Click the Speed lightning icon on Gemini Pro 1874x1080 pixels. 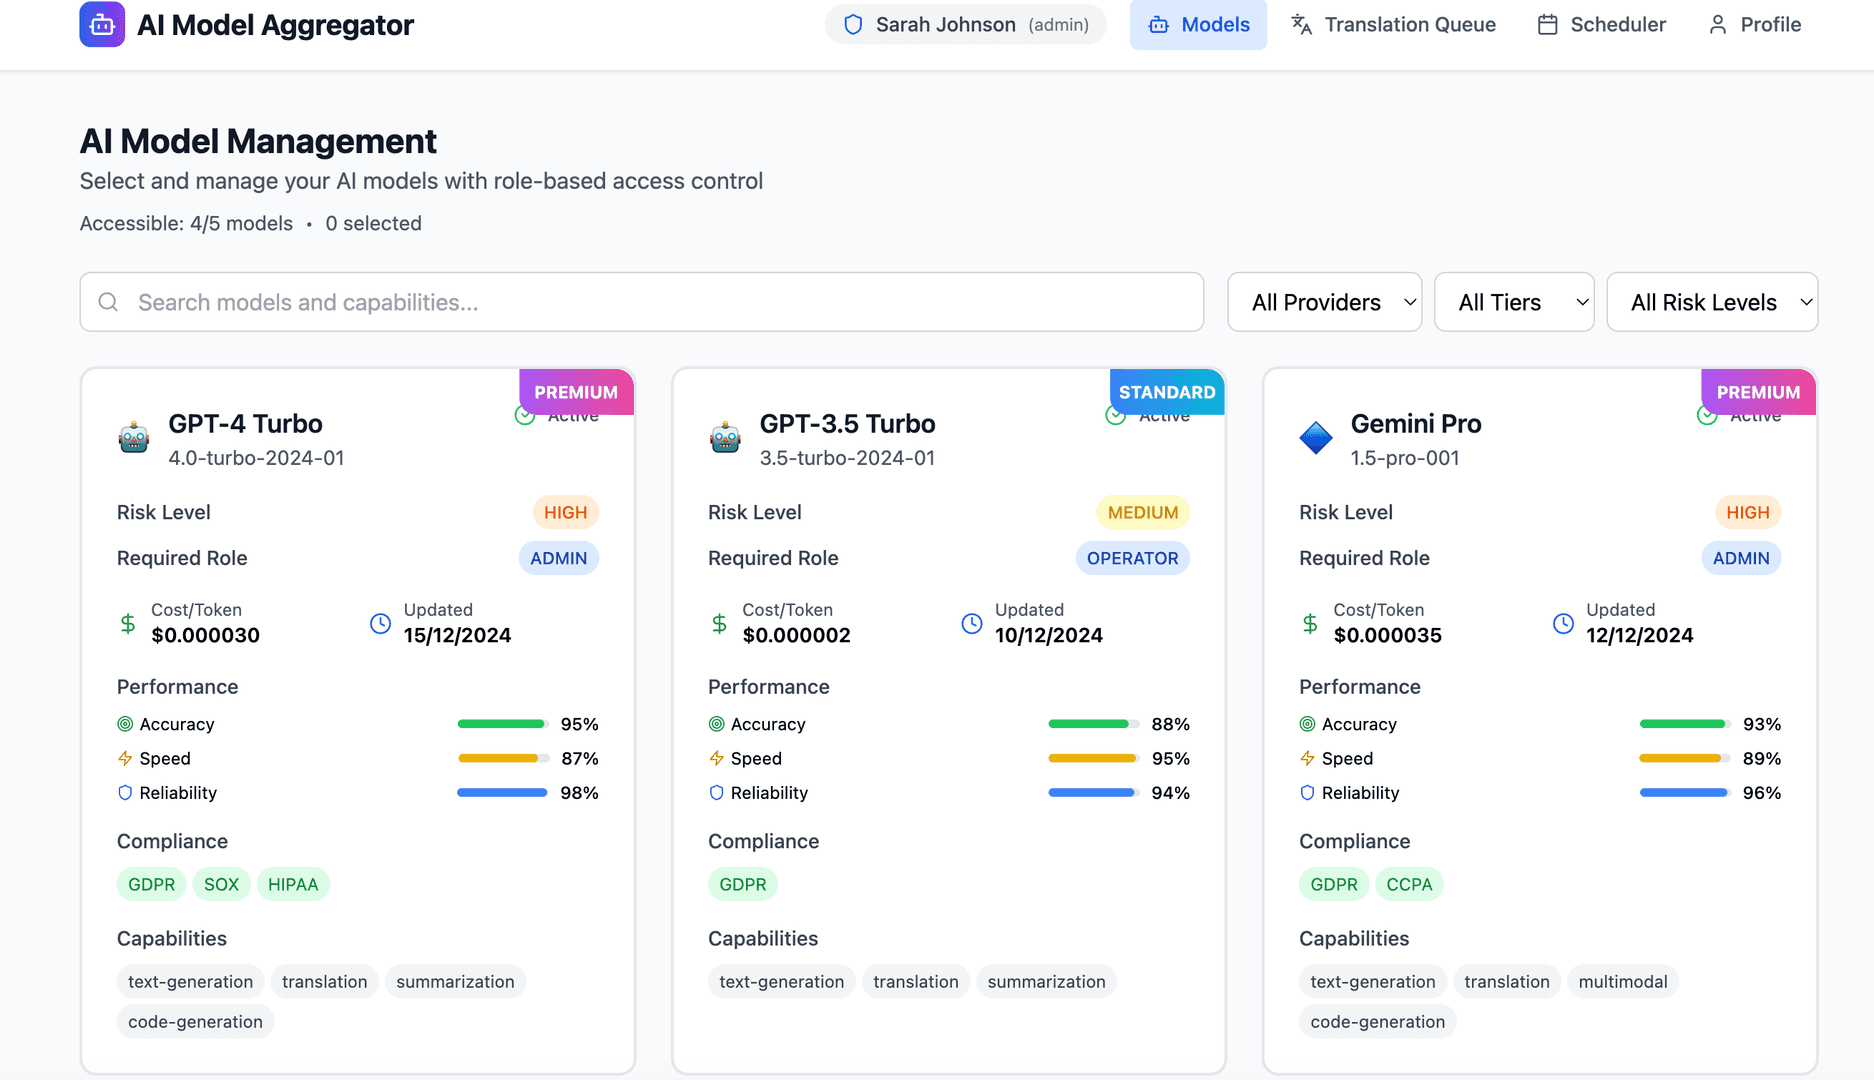click(1307, 758)
